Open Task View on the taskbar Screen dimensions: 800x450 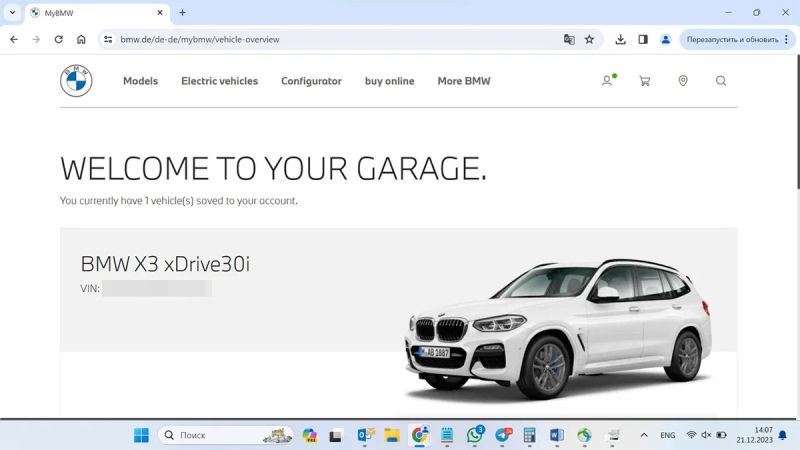335,436
